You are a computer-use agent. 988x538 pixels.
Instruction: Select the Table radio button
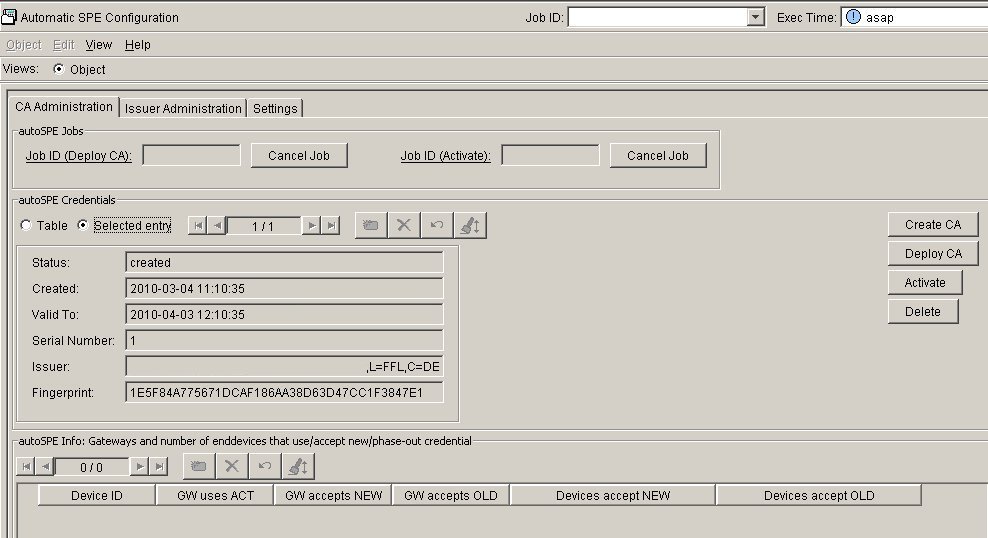click(26, 225)
